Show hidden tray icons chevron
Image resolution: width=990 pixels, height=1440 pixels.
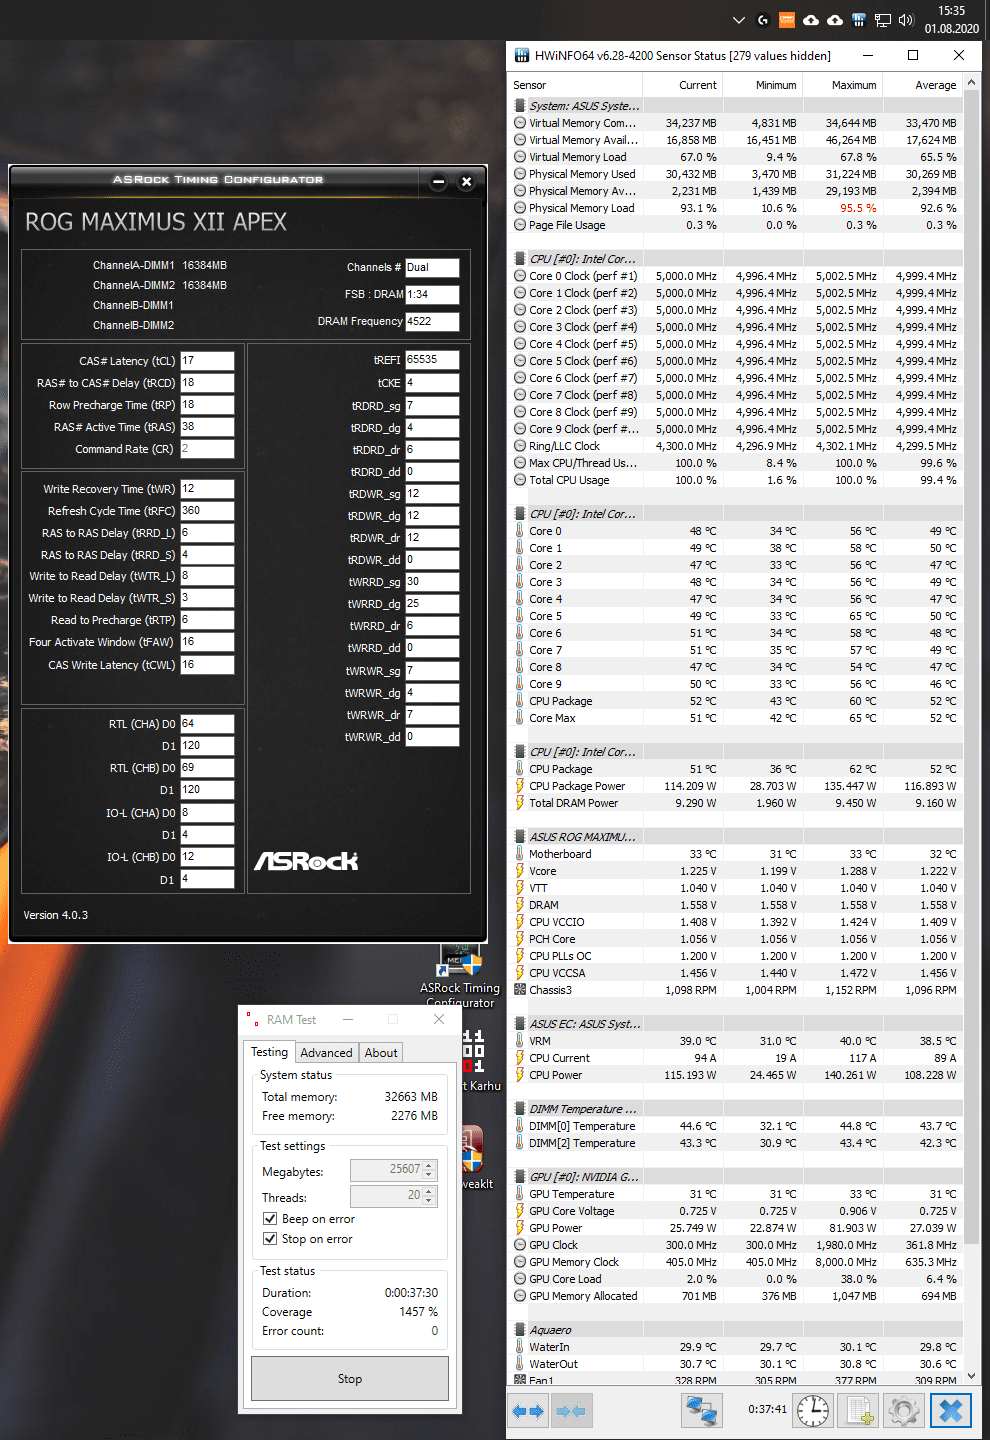[x=739, y=20]
